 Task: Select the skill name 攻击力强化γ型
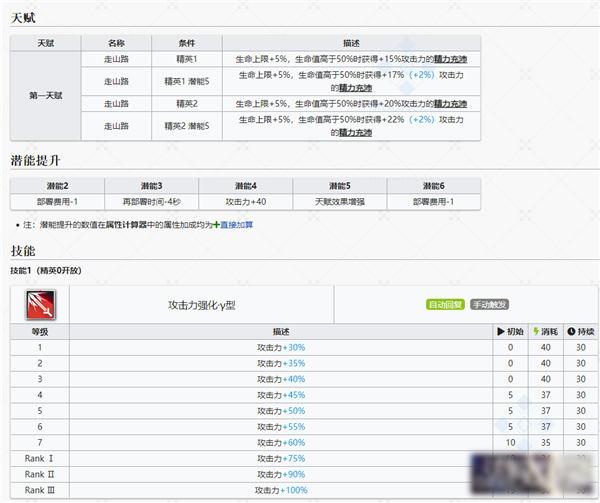pos(202,305)
